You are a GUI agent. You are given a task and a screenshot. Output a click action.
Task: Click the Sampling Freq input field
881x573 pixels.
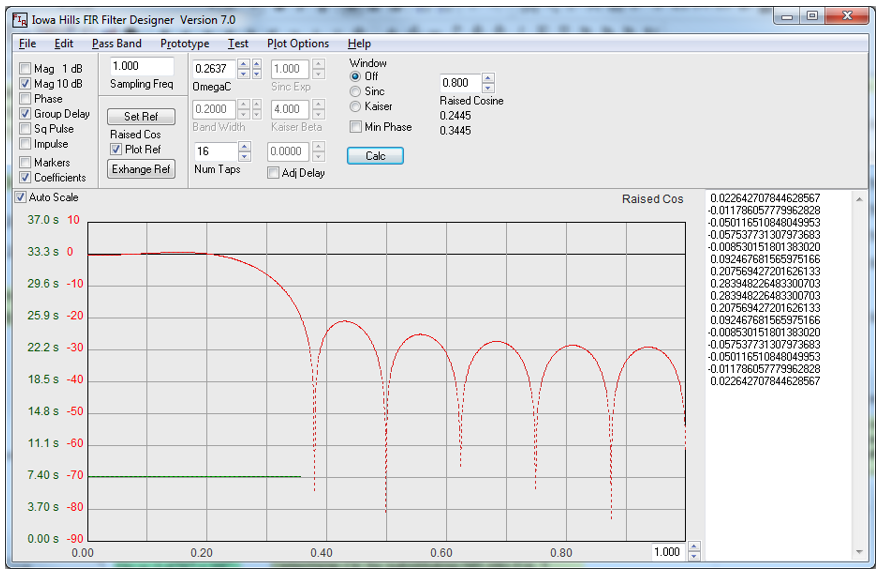(x=142, y=66)
